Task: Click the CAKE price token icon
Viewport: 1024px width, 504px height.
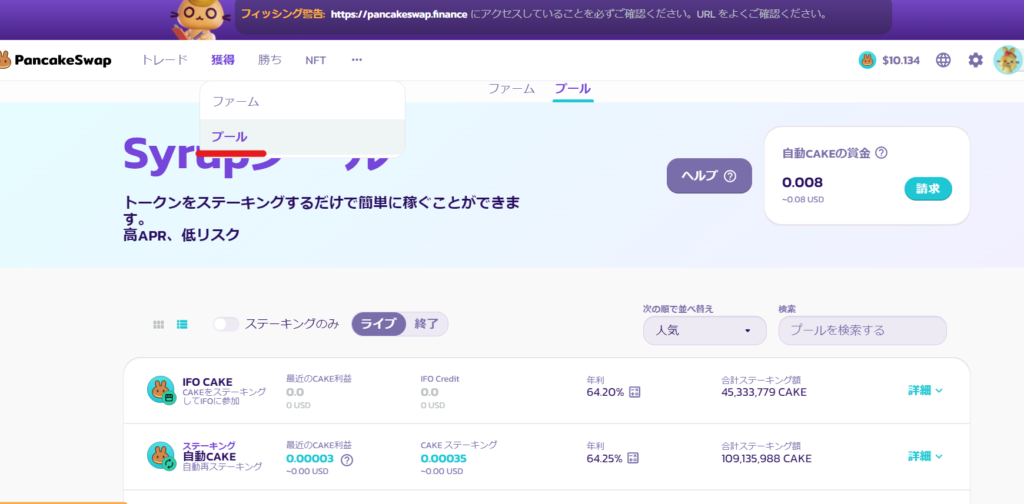Action: coord(867,61)
